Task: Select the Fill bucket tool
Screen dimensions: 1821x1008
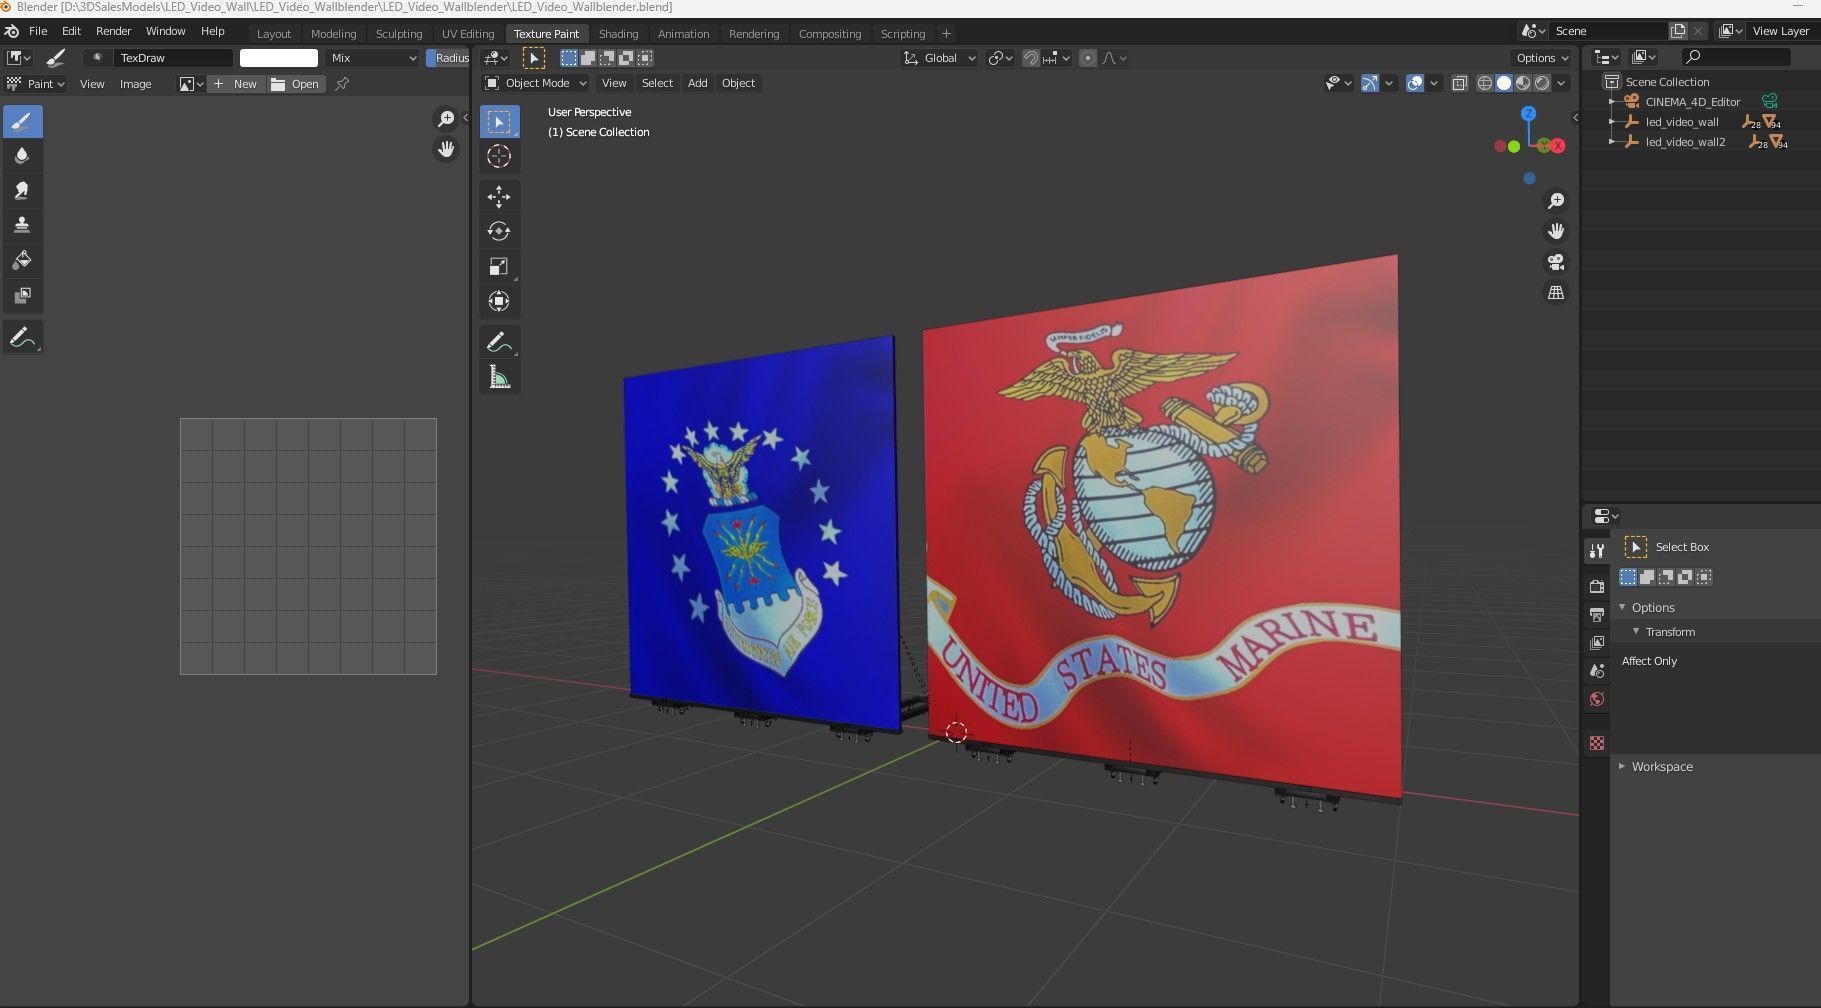Action: pyautogui.click(x=22, y=261)
